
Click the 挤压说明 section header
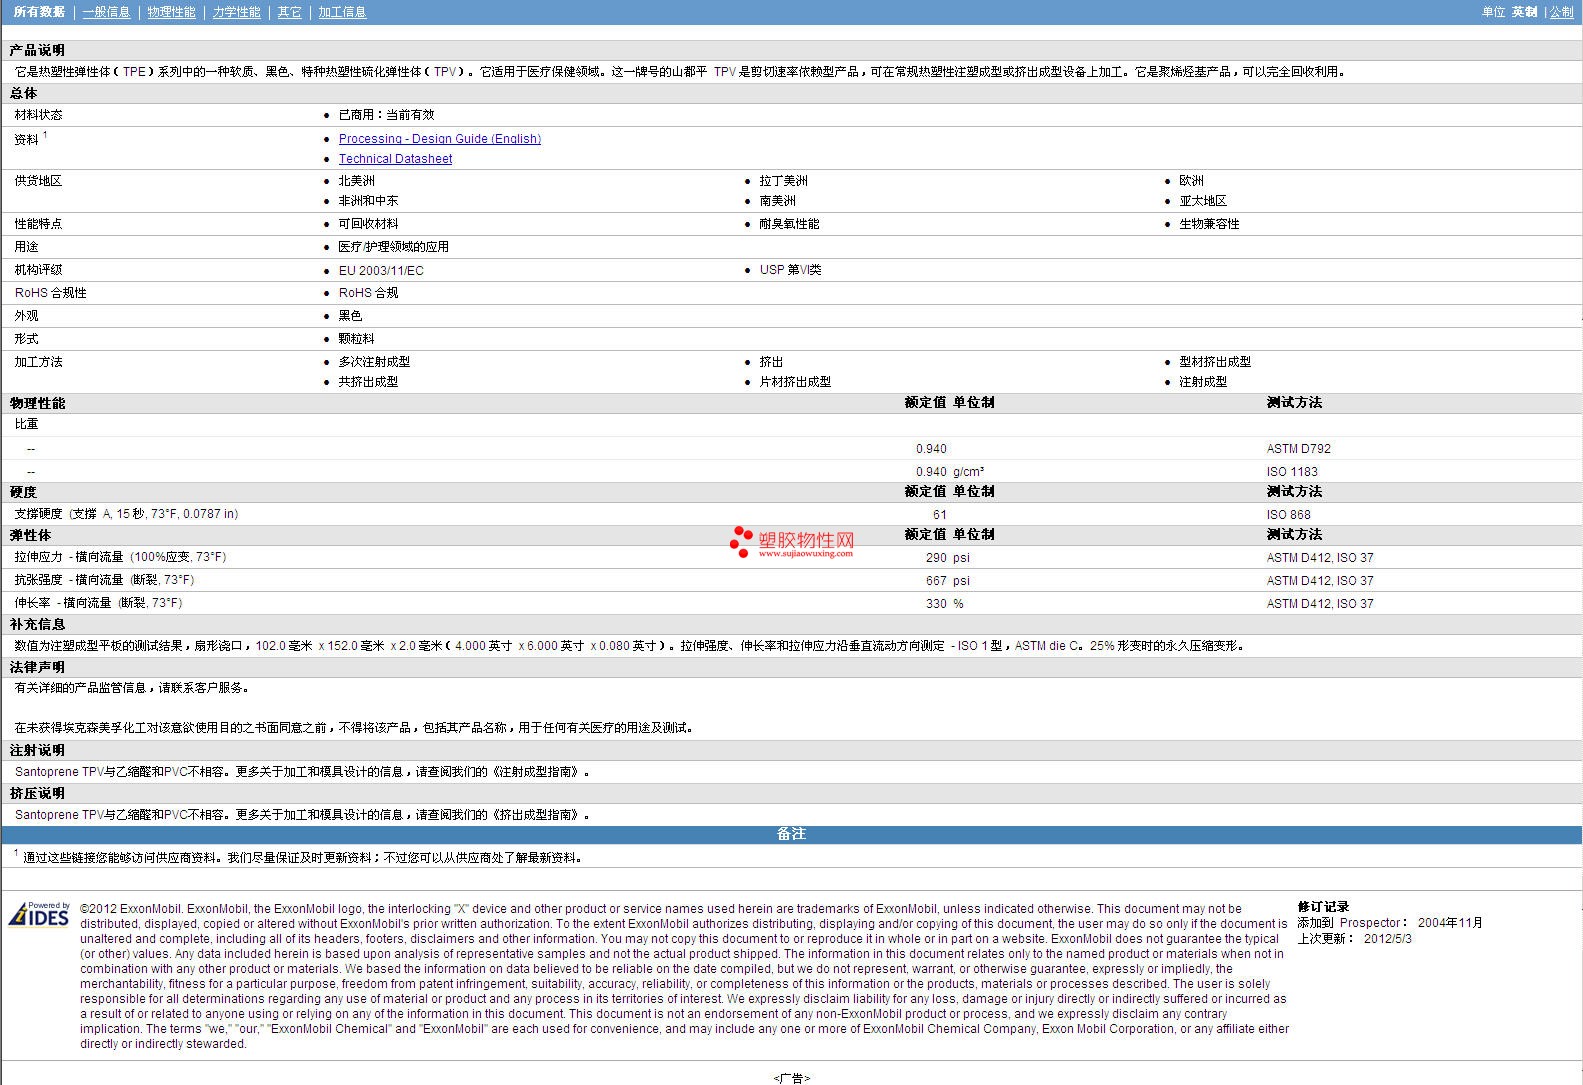click(37, 793)
